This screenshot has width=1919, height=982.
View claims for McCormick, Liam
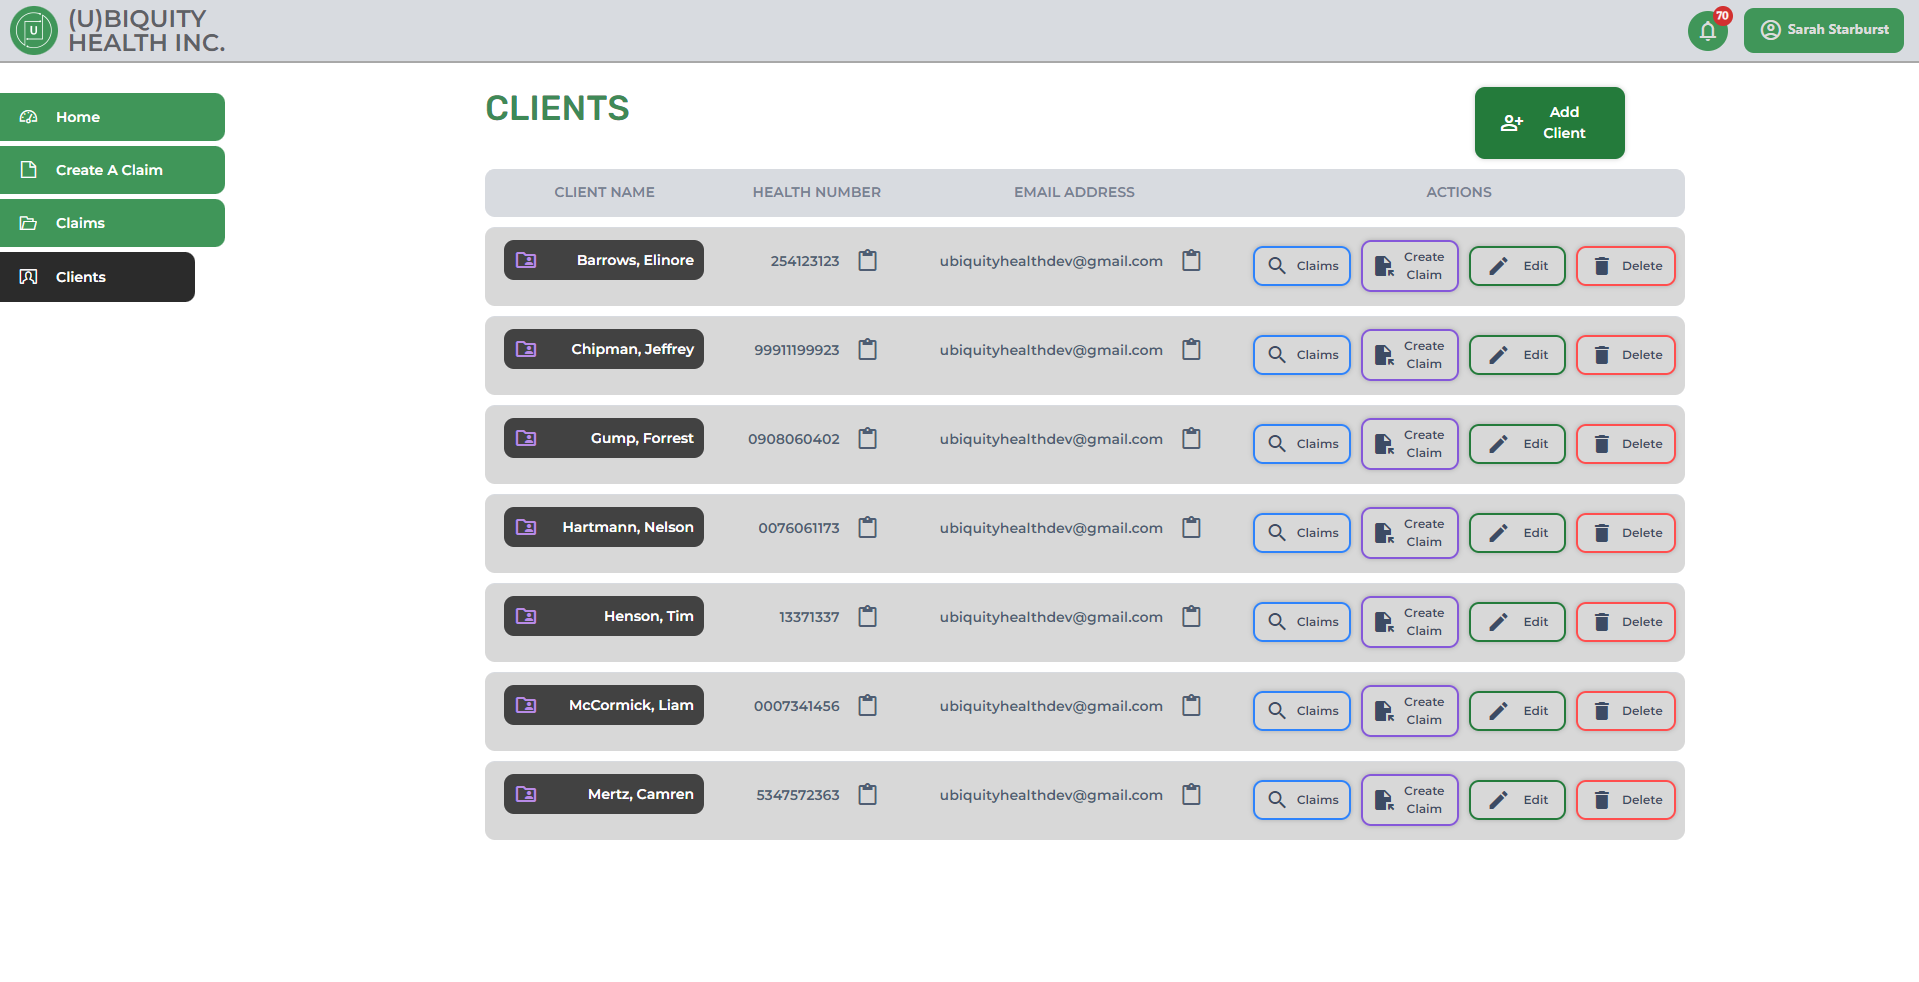coord(1301,711)
